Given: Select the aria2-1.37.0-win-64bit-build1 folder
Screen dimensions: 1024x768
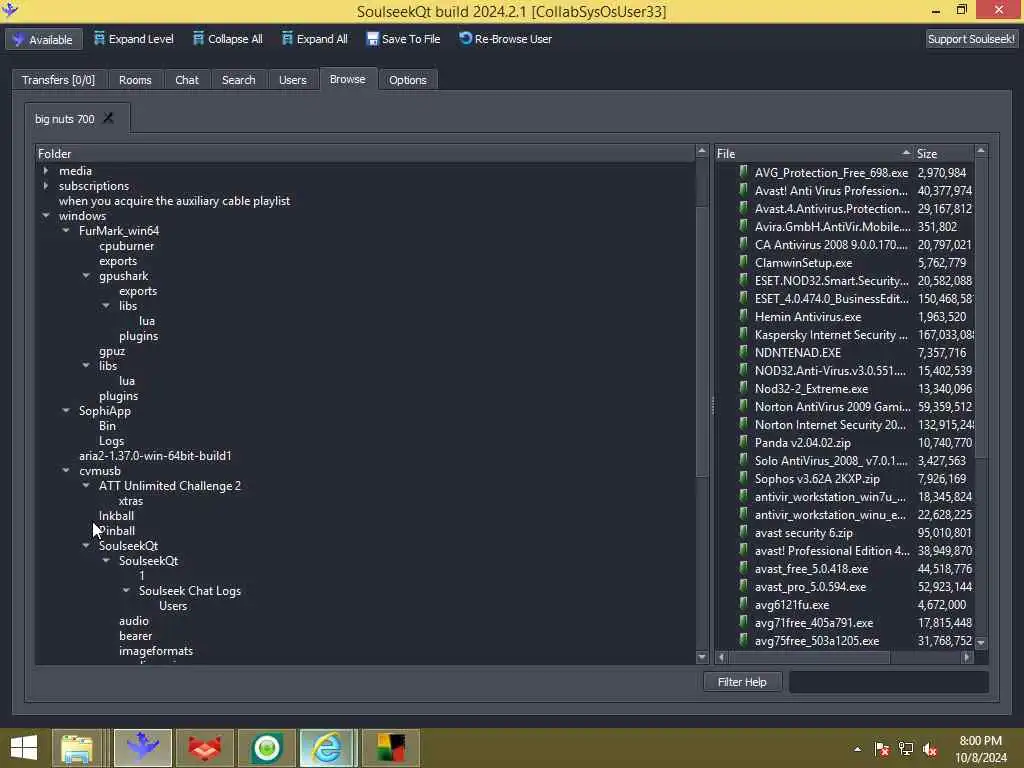Looking at the screenshot, I should (x=155, y=456).
